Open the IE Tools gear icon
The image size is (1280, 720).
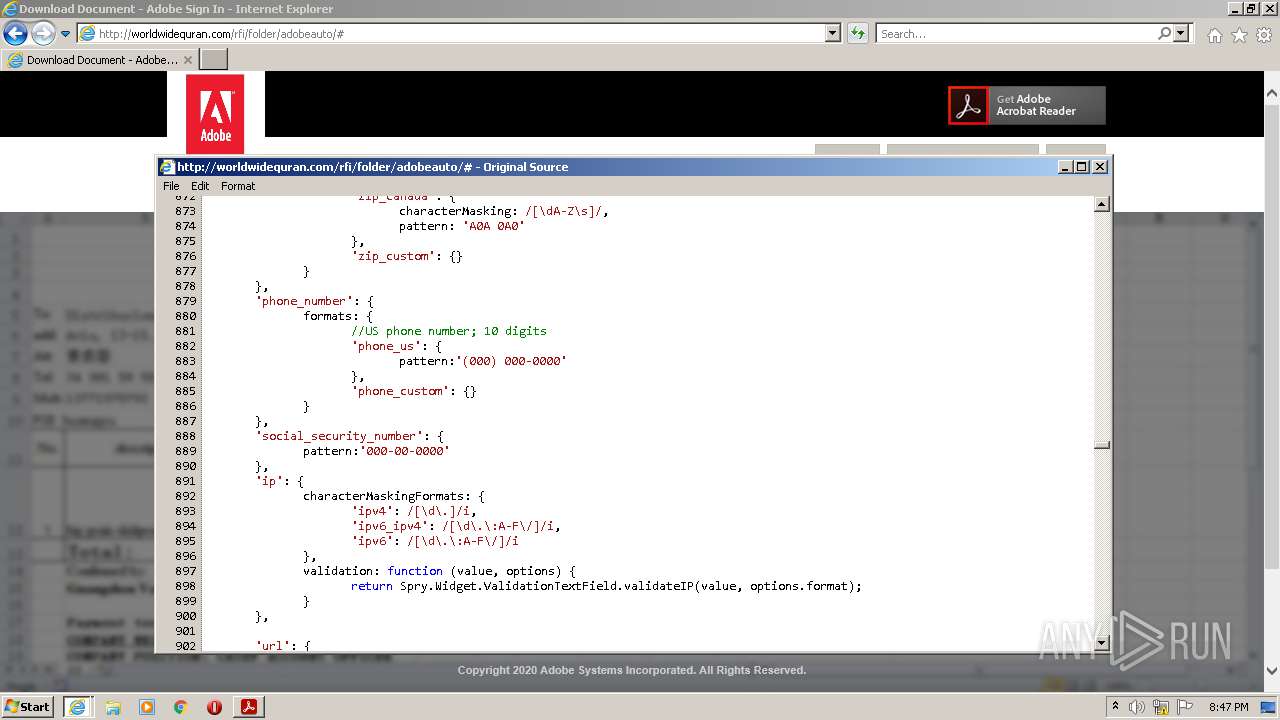pyautogui.click(x=1264, y=35)
